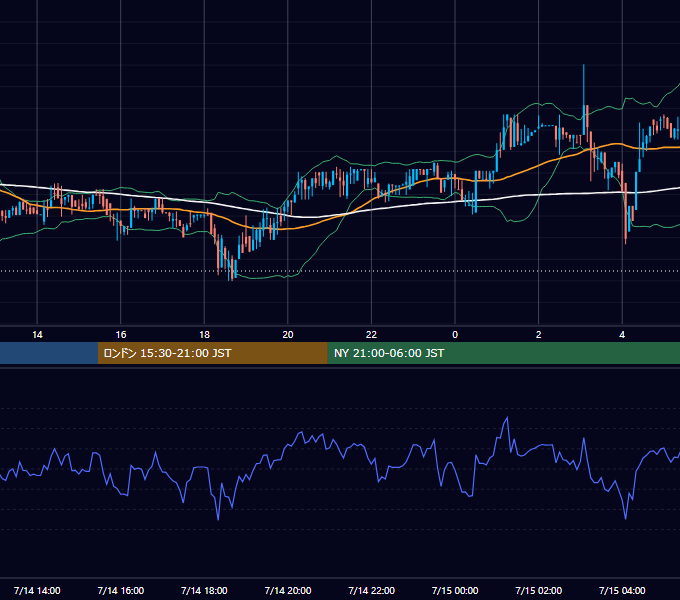The image size is (680, 600).
Task: Click the white dotted horizontal price line
Action: [340, 271]
